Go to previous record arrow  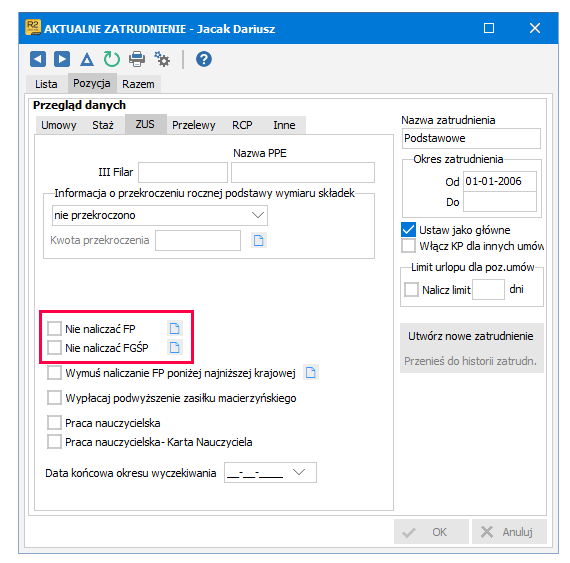[38, 59]
